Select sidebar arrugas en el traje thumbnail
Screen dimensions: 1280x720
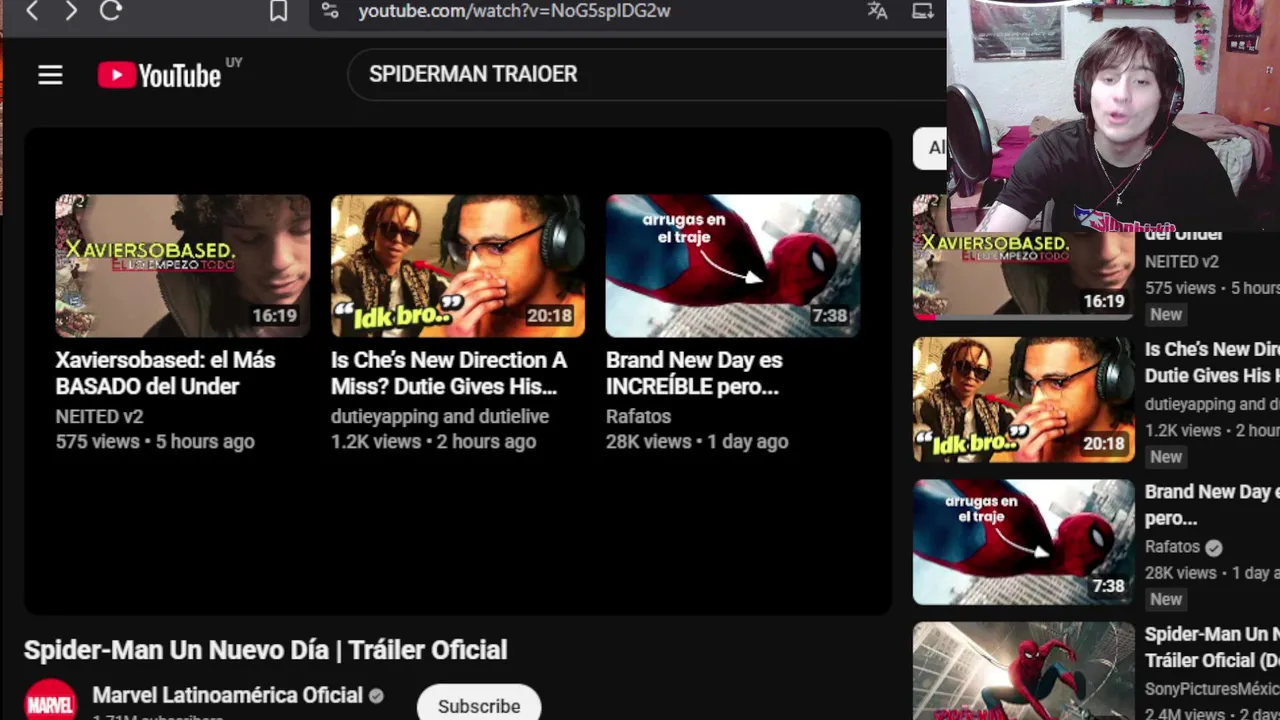point(1024,542)
